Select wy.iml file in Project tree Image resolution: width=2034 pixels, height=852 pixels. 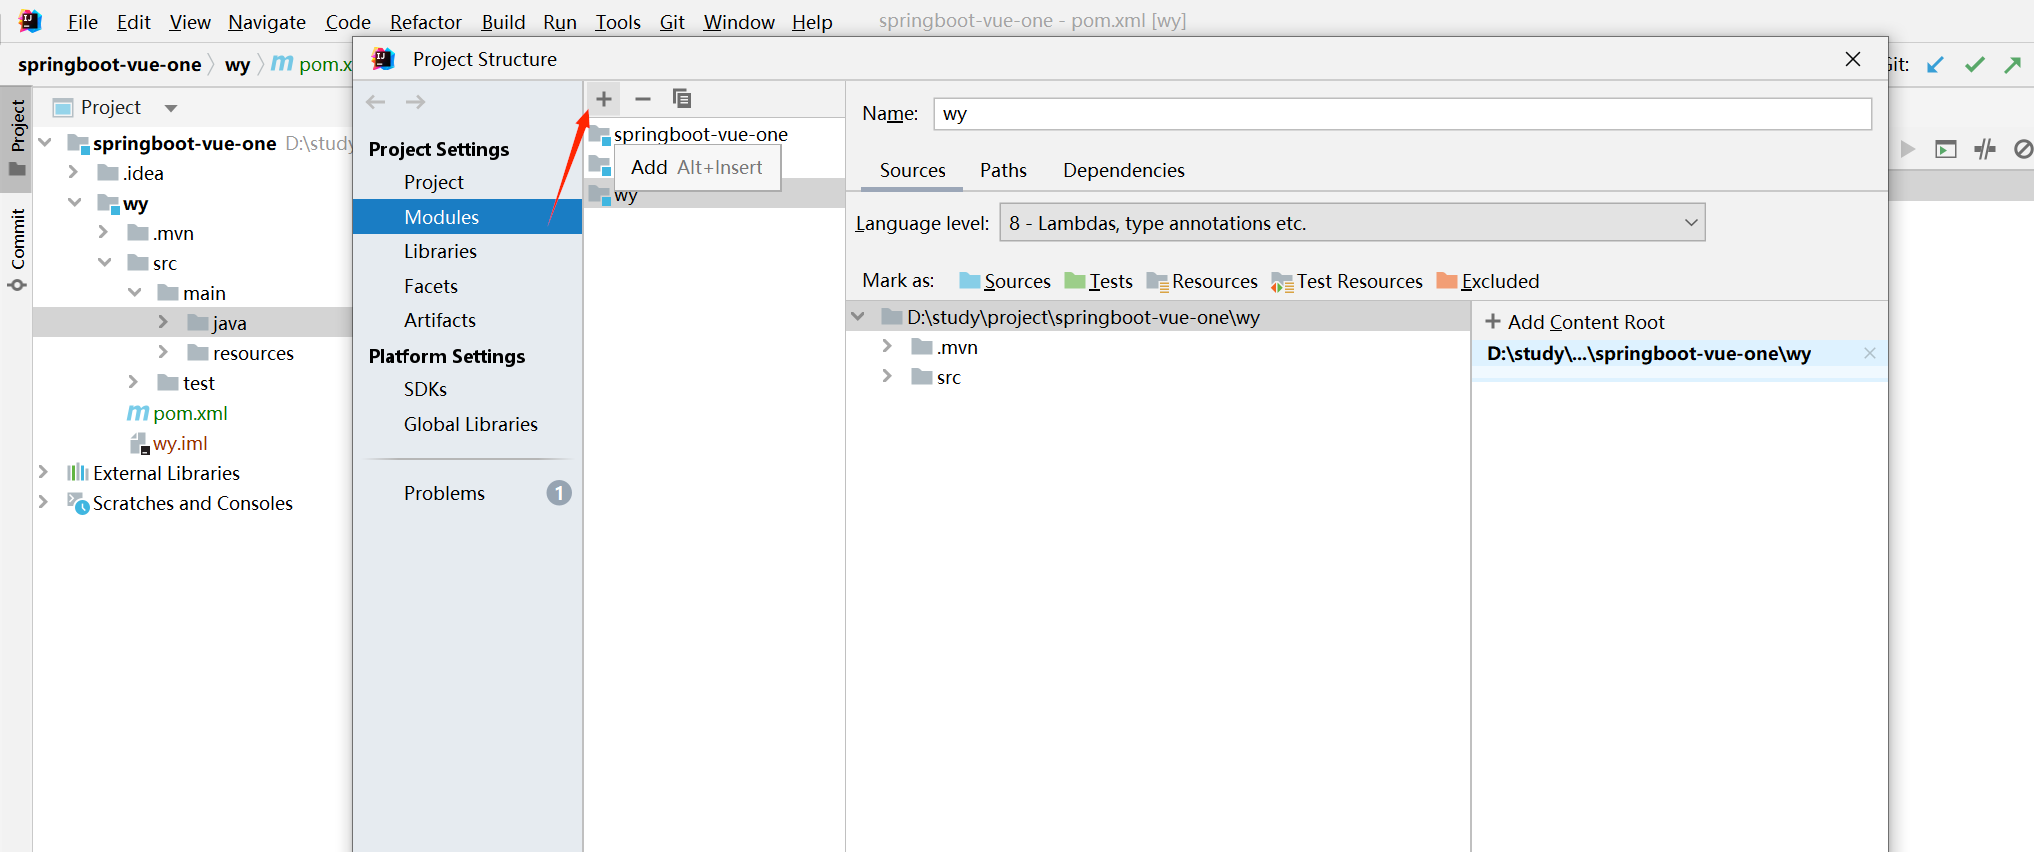click(x=180, y=443)
